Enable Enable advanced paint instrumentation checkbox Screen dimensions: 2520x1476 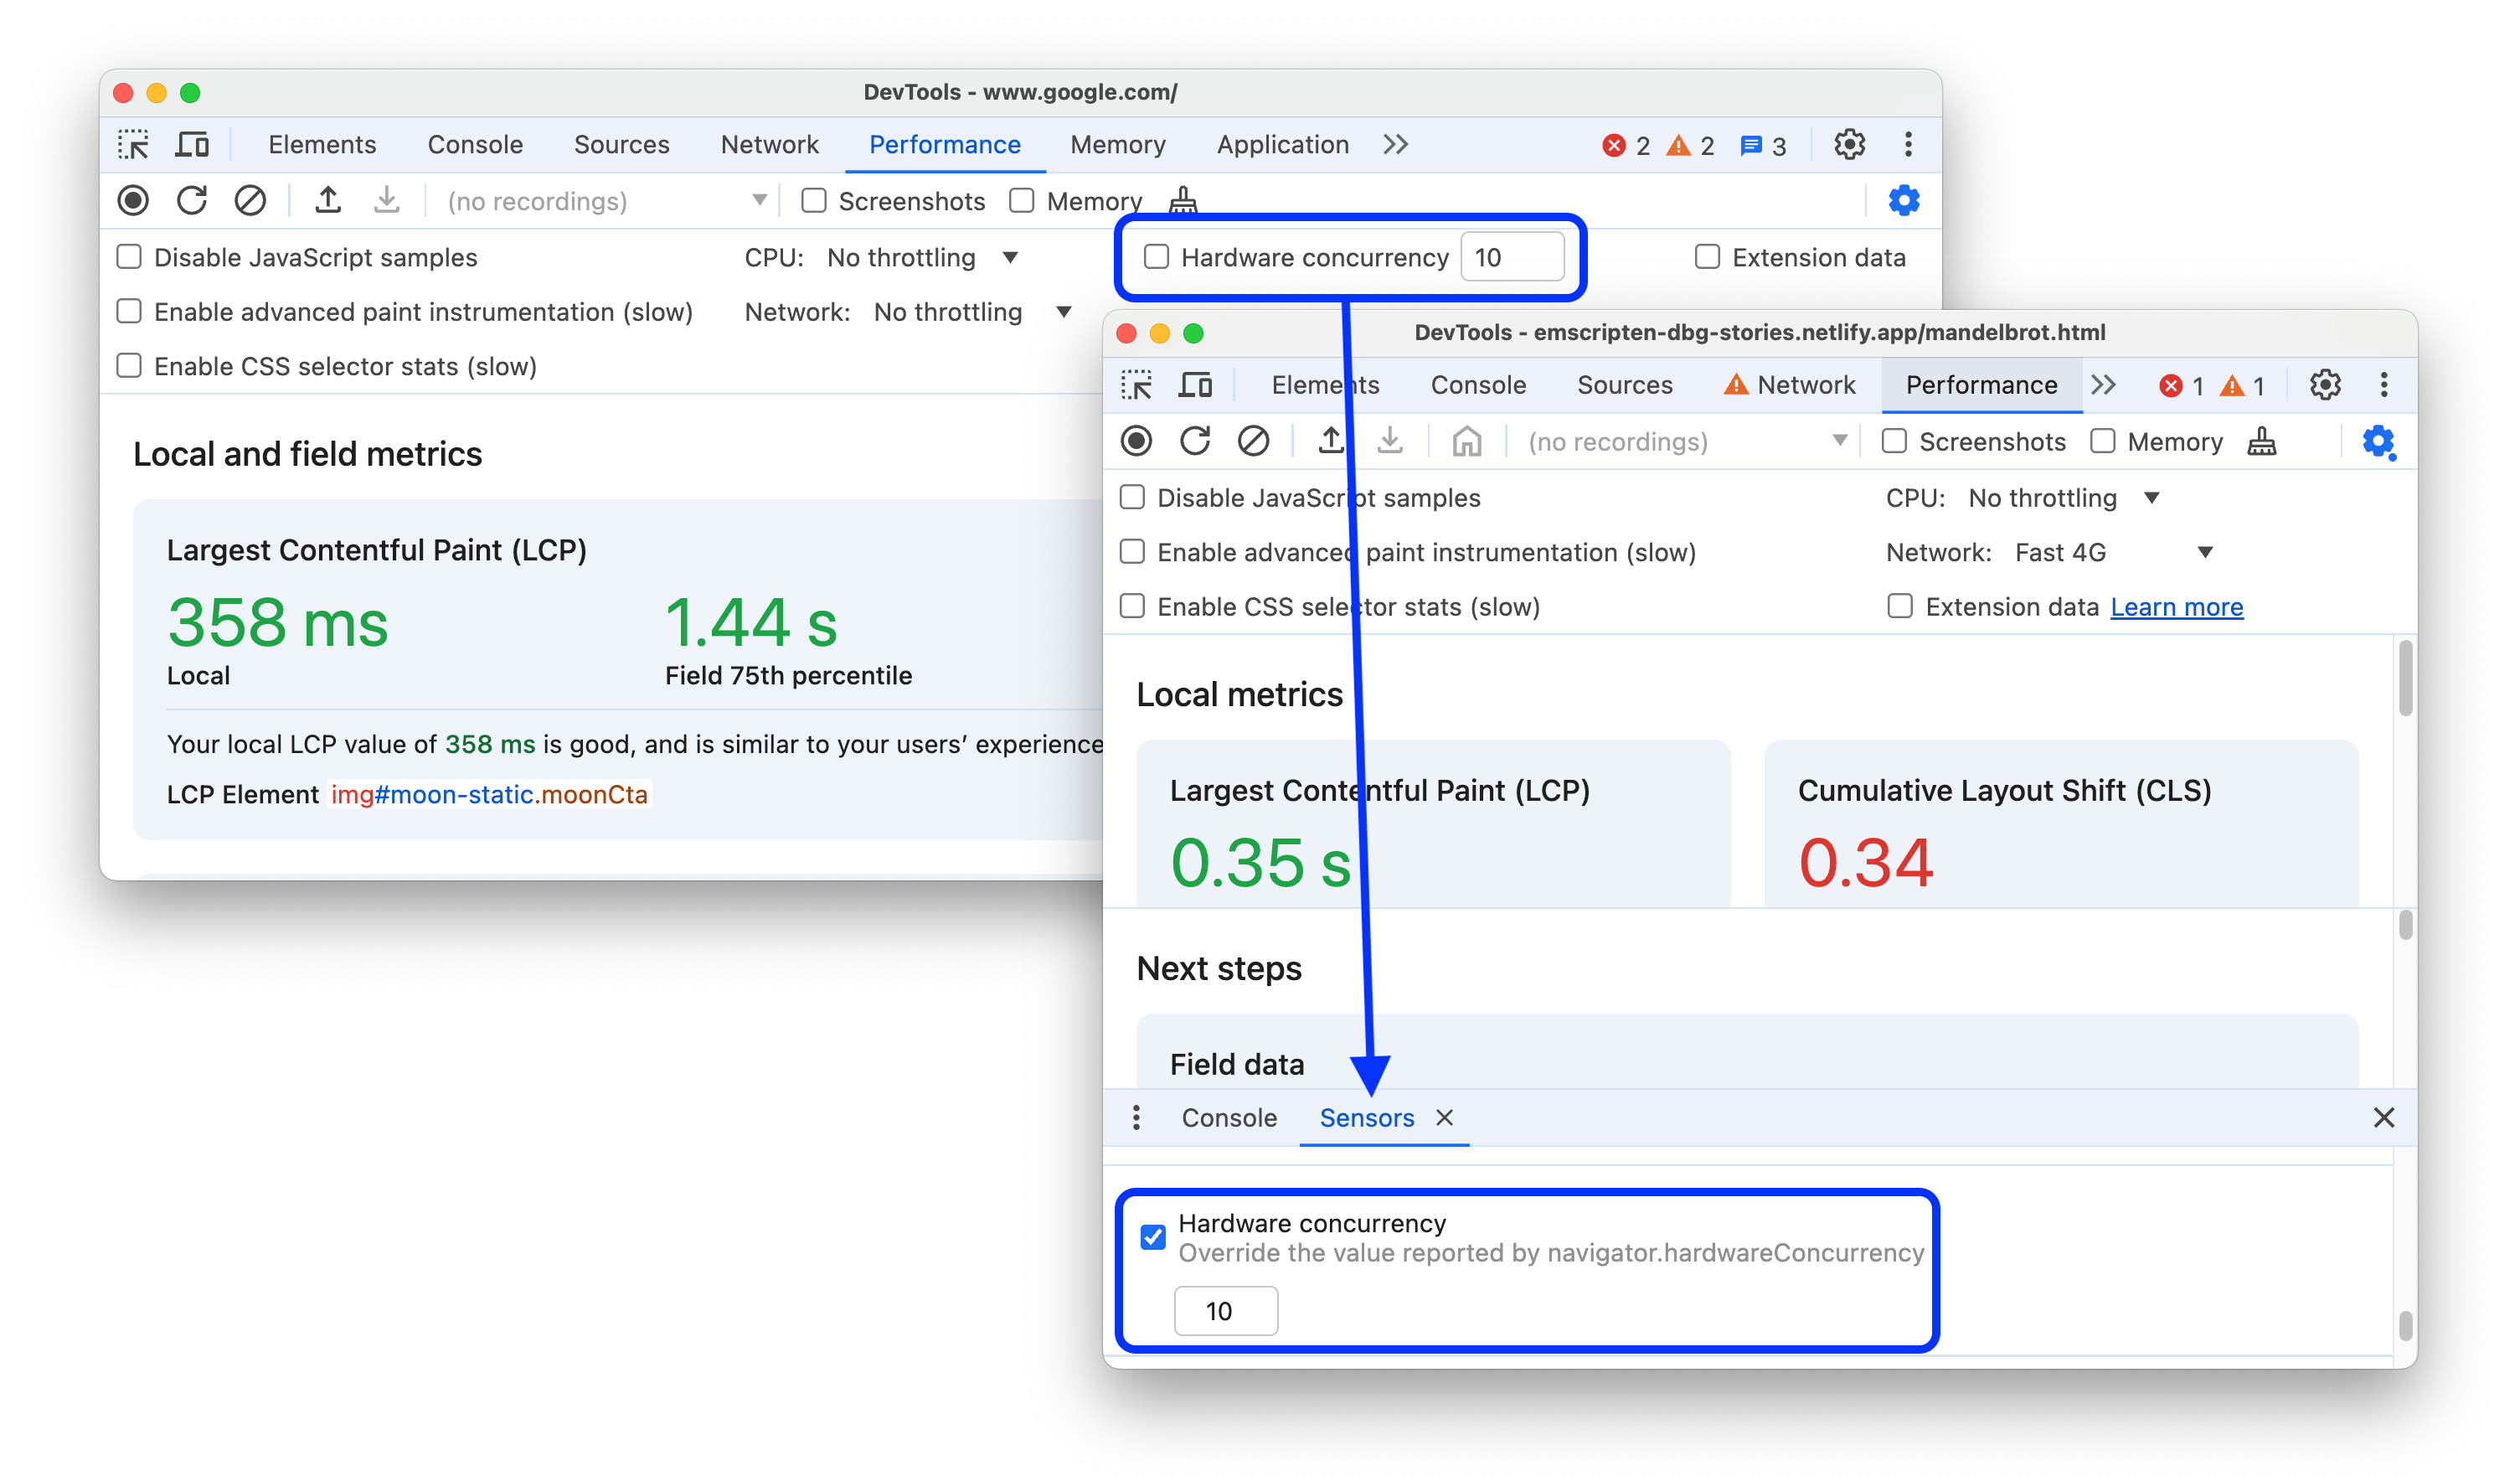click(x=131, y=311)
